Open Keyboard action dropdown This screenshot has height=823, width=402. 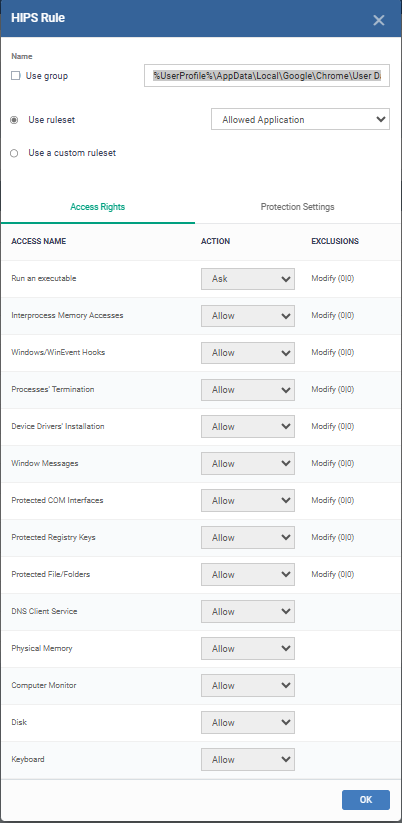(248, 759)
